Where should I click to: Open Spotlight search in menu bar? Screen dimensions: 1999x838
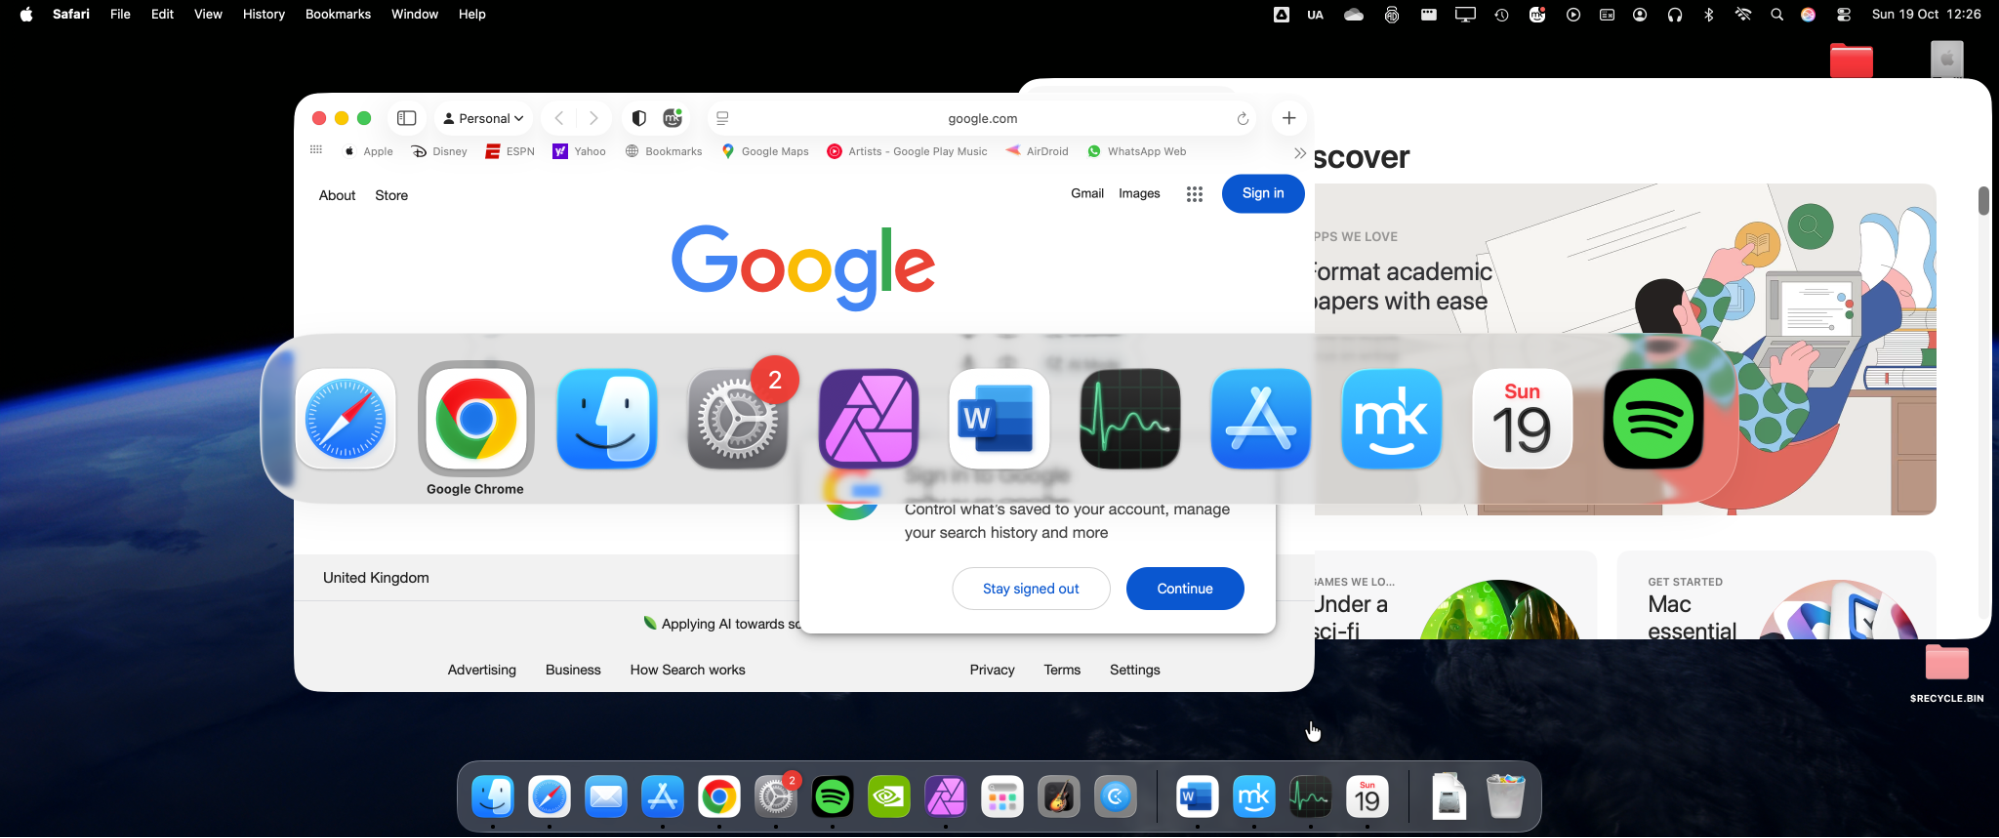click(x=1776, y=14)
